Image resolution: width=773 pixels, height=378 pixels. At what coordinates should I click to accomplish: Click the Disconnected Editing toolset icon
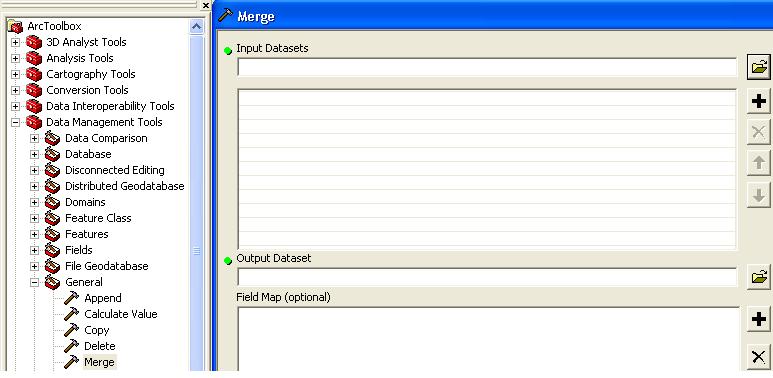(x=52, y=171)
